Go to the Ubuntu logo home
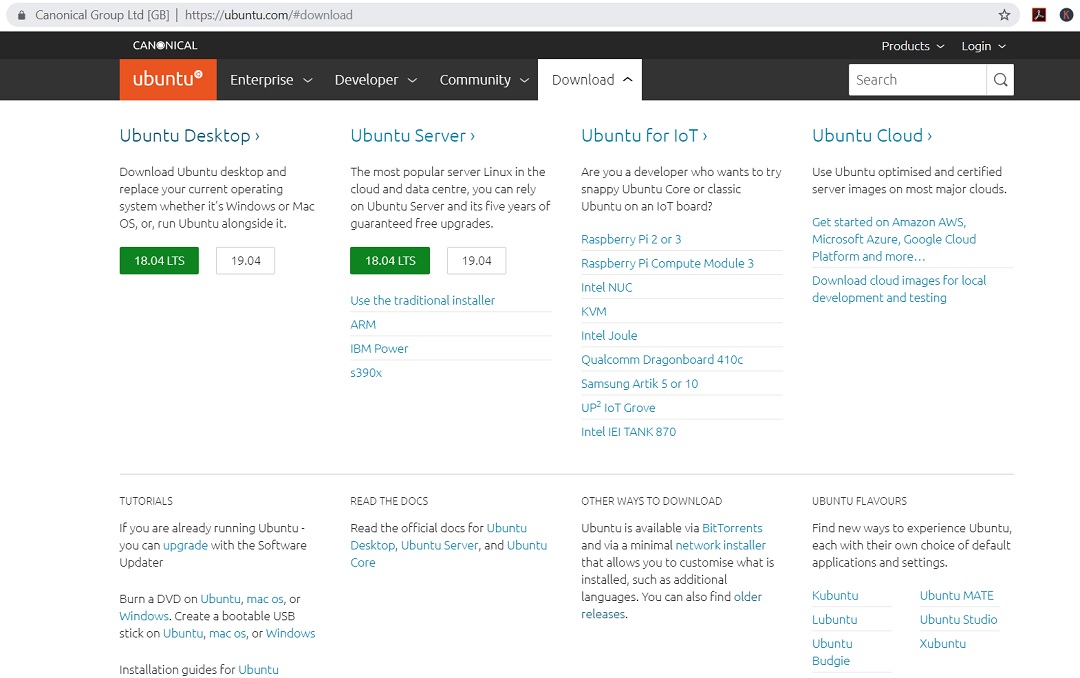Screen dimensions: 1080x678 coord(168,79)
